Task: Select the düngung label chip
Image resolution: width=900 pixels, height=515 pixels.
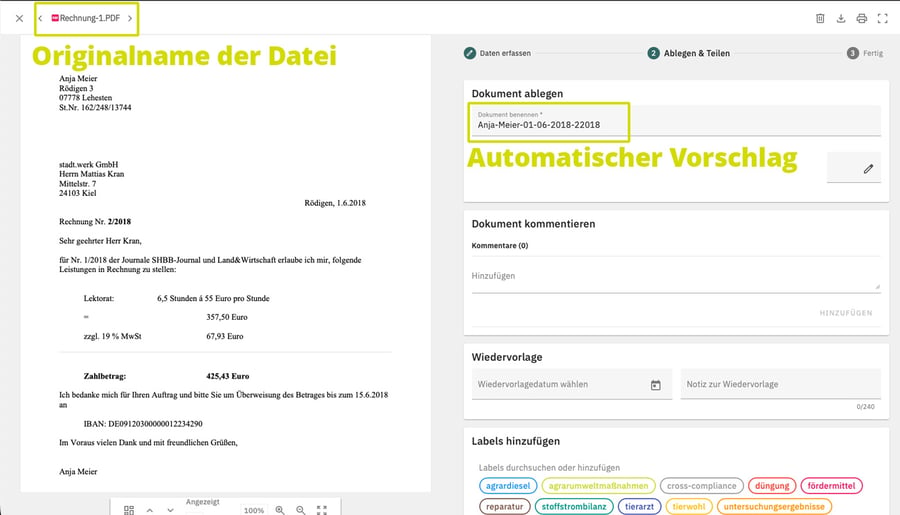Action: (x=772, y=486)
